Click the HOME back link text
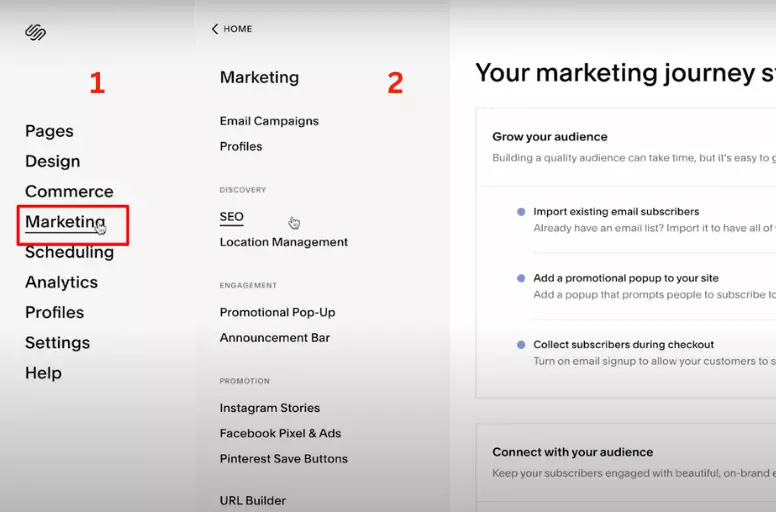Screen dimensions: 776x512 [238, 29]
